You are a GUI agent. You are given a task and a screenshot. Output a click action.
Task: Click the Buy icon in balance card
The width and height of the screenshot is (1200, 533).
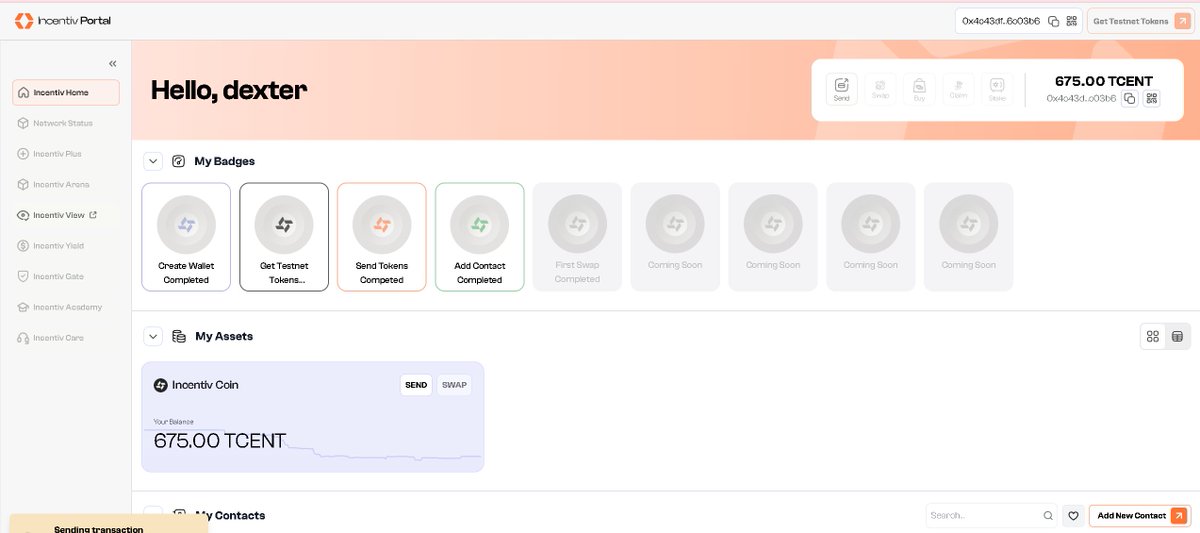(919, 89)
